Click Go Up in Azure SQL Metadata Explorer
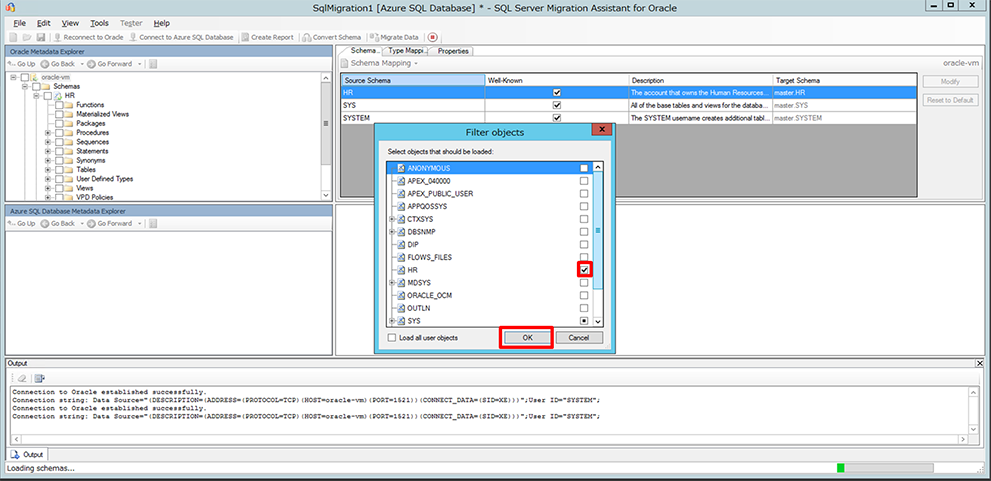The height and width of the screenshot is (481, 991). 22,223
